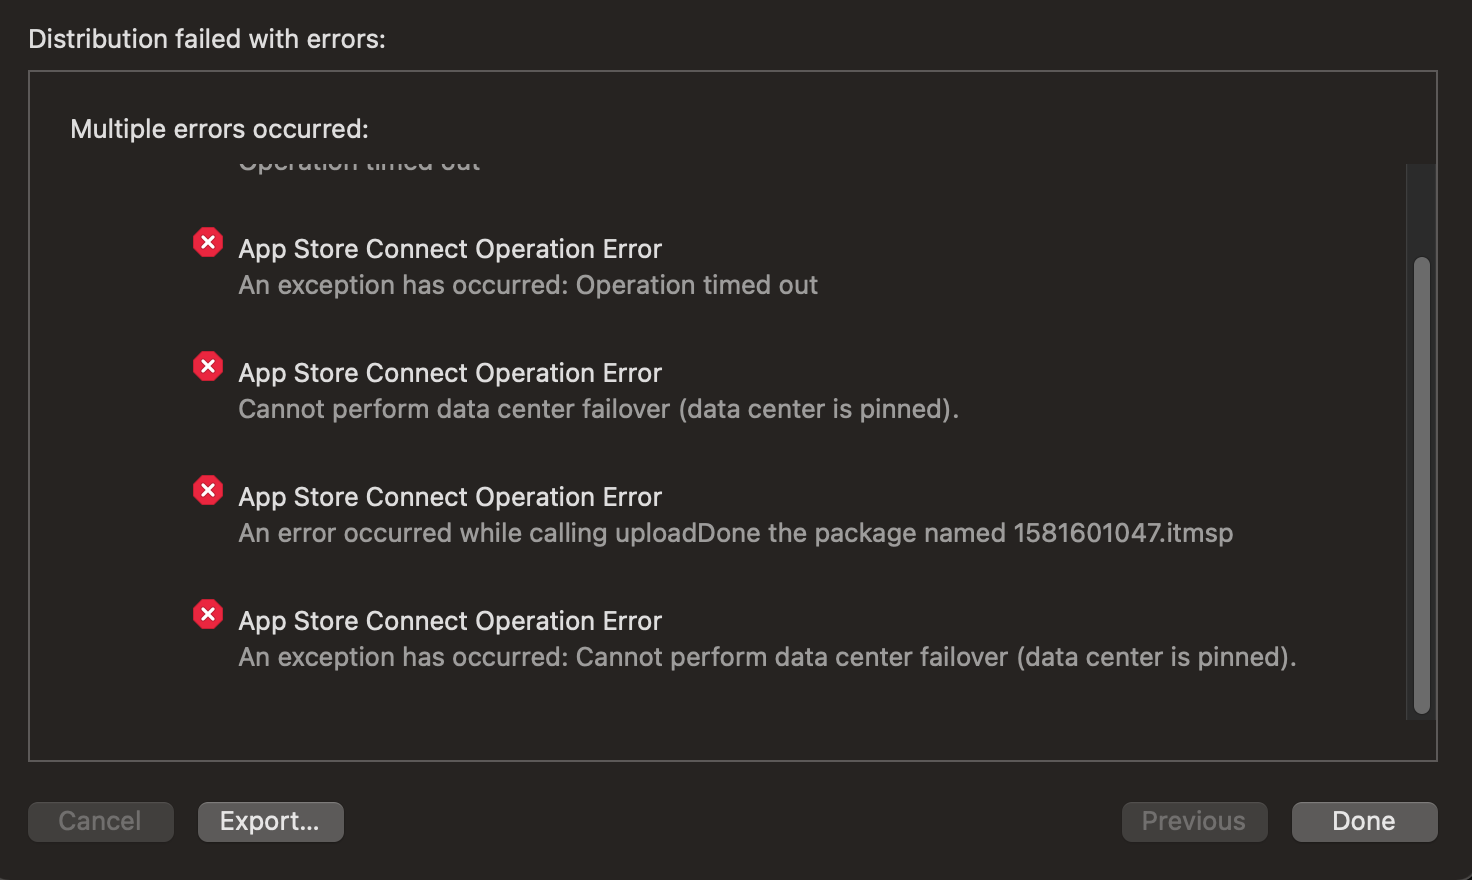Click the 'Multiple errors occurred:' heading
1472x880 pixels.
click(x=219, y=129)
